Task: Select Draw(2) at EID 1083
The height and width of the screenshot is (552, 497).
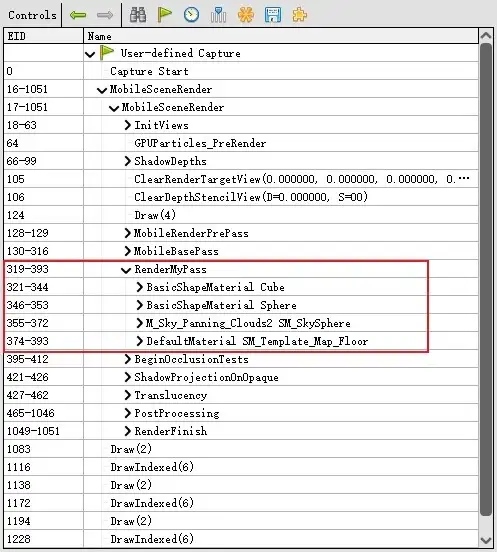Action: pos(131,449)
